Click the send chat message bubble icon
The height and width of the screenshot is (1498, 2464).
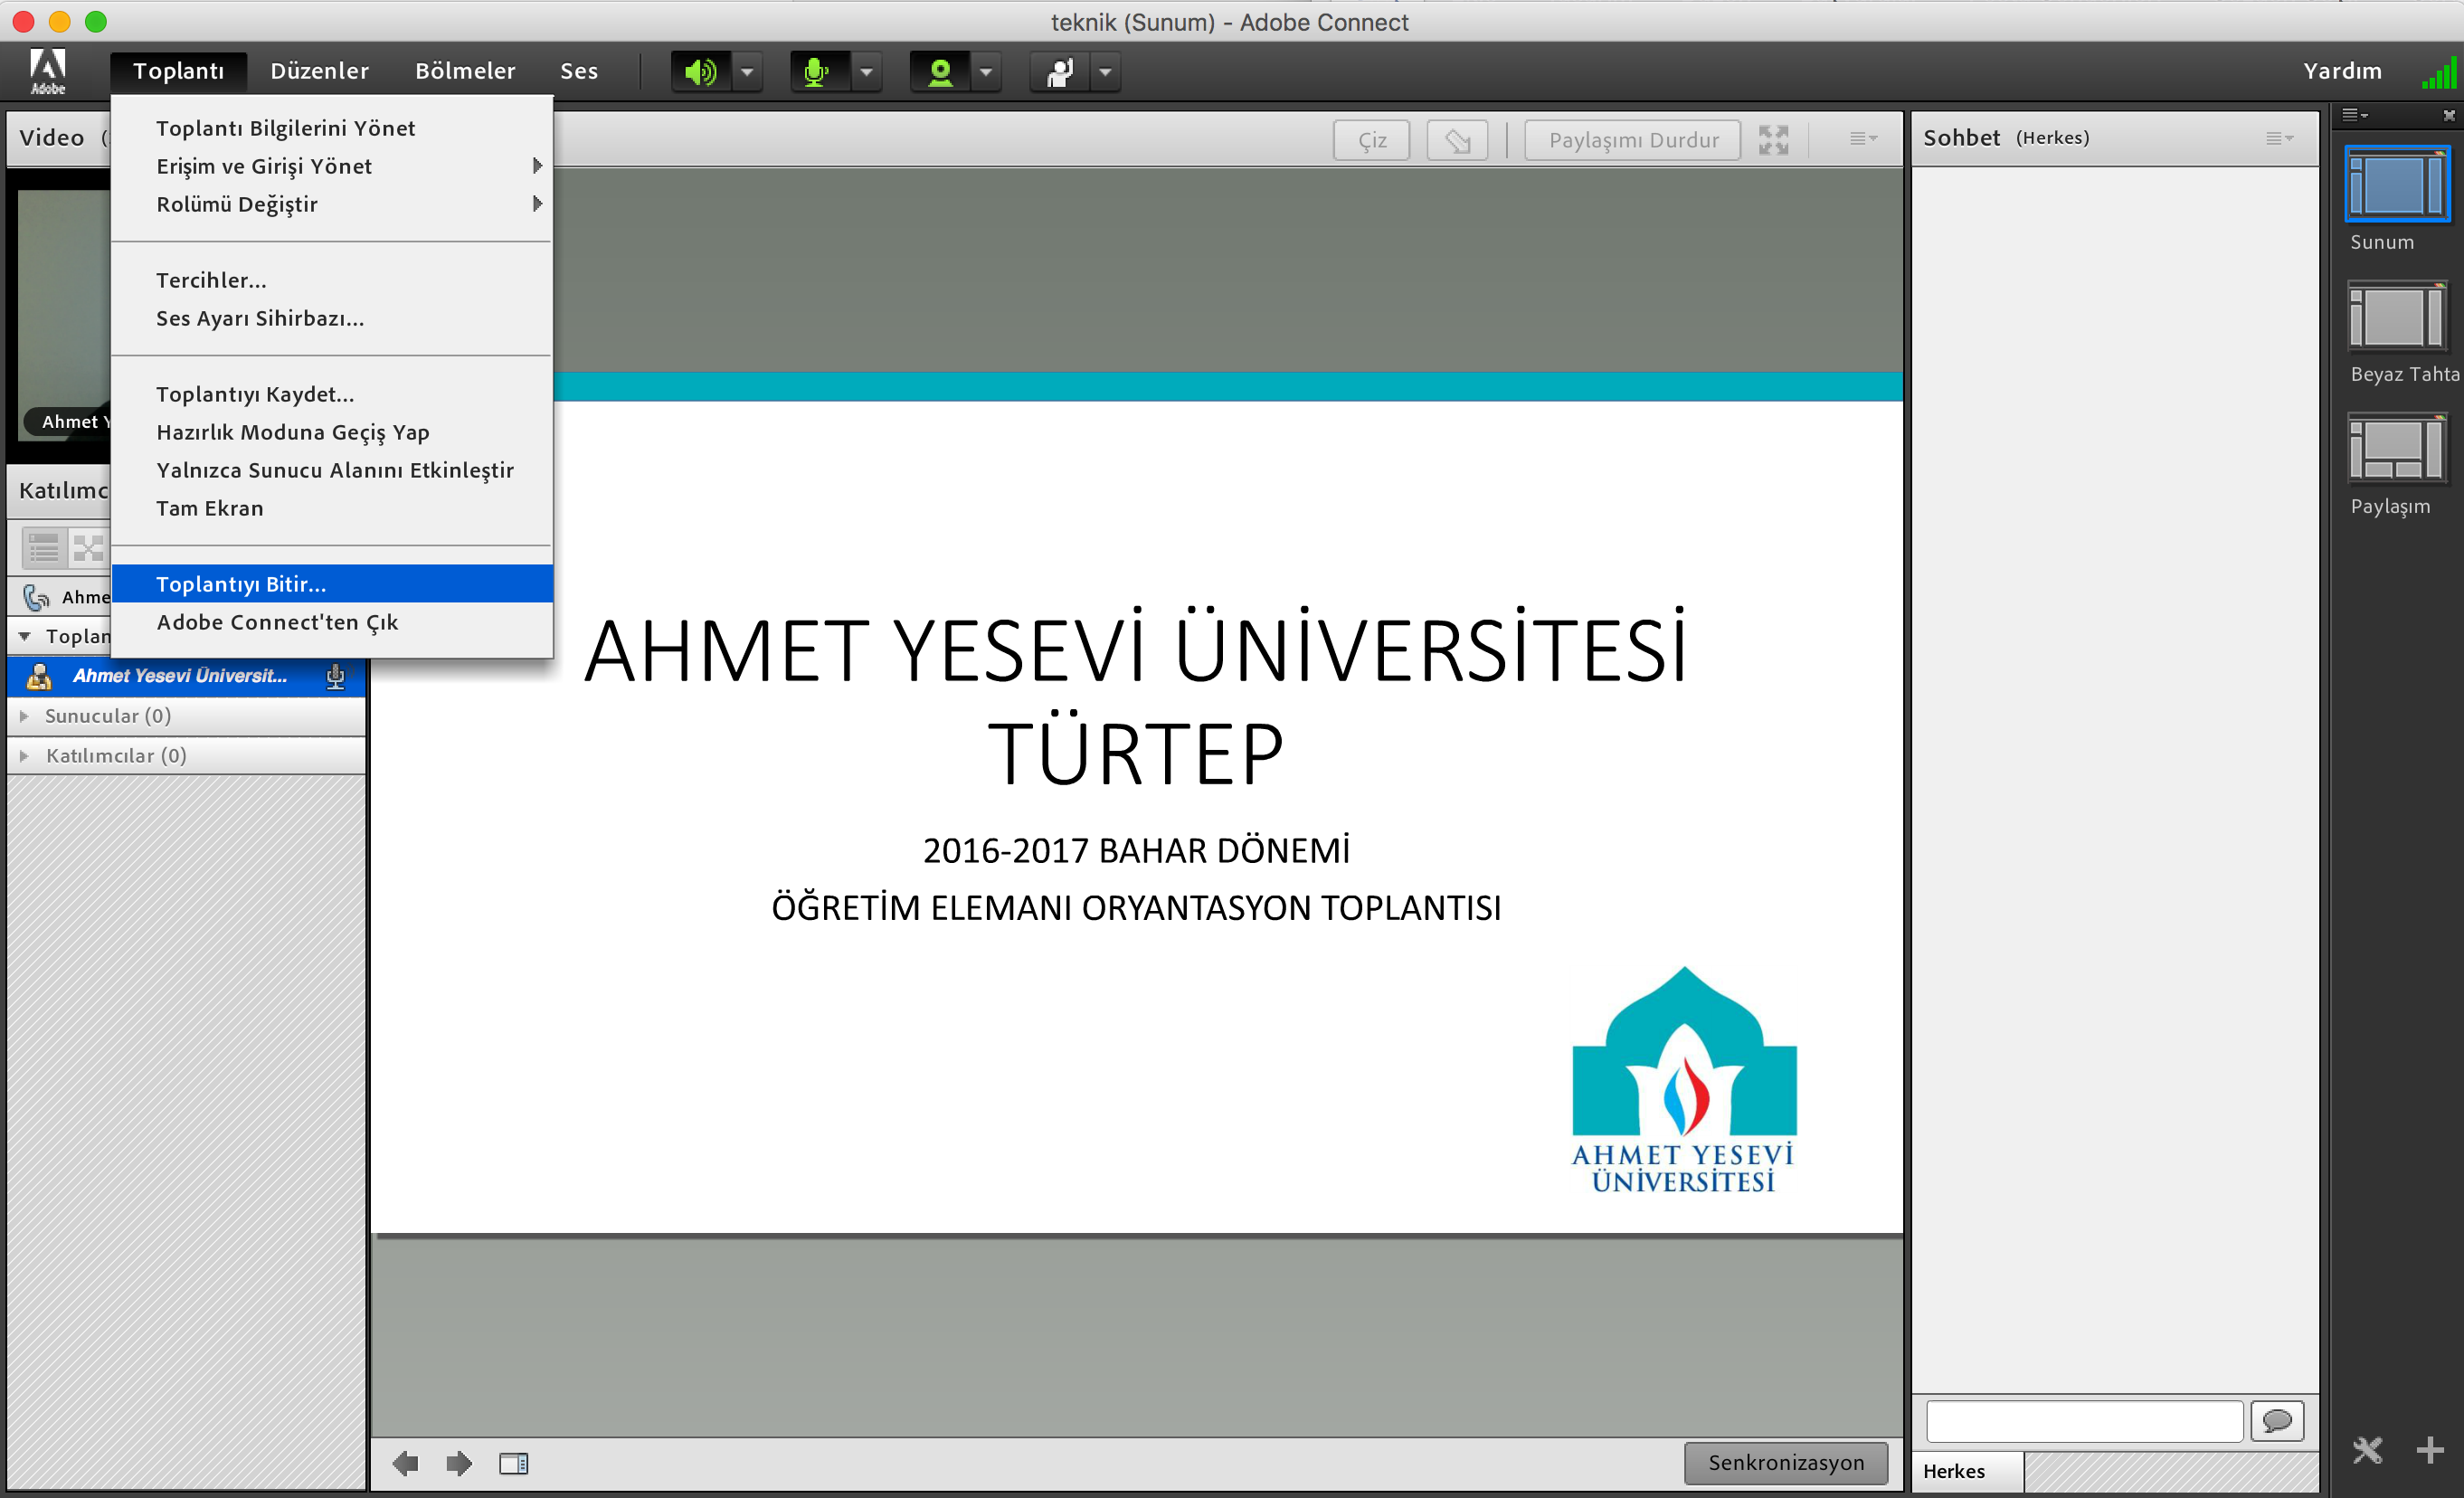coord(2278,1421)
